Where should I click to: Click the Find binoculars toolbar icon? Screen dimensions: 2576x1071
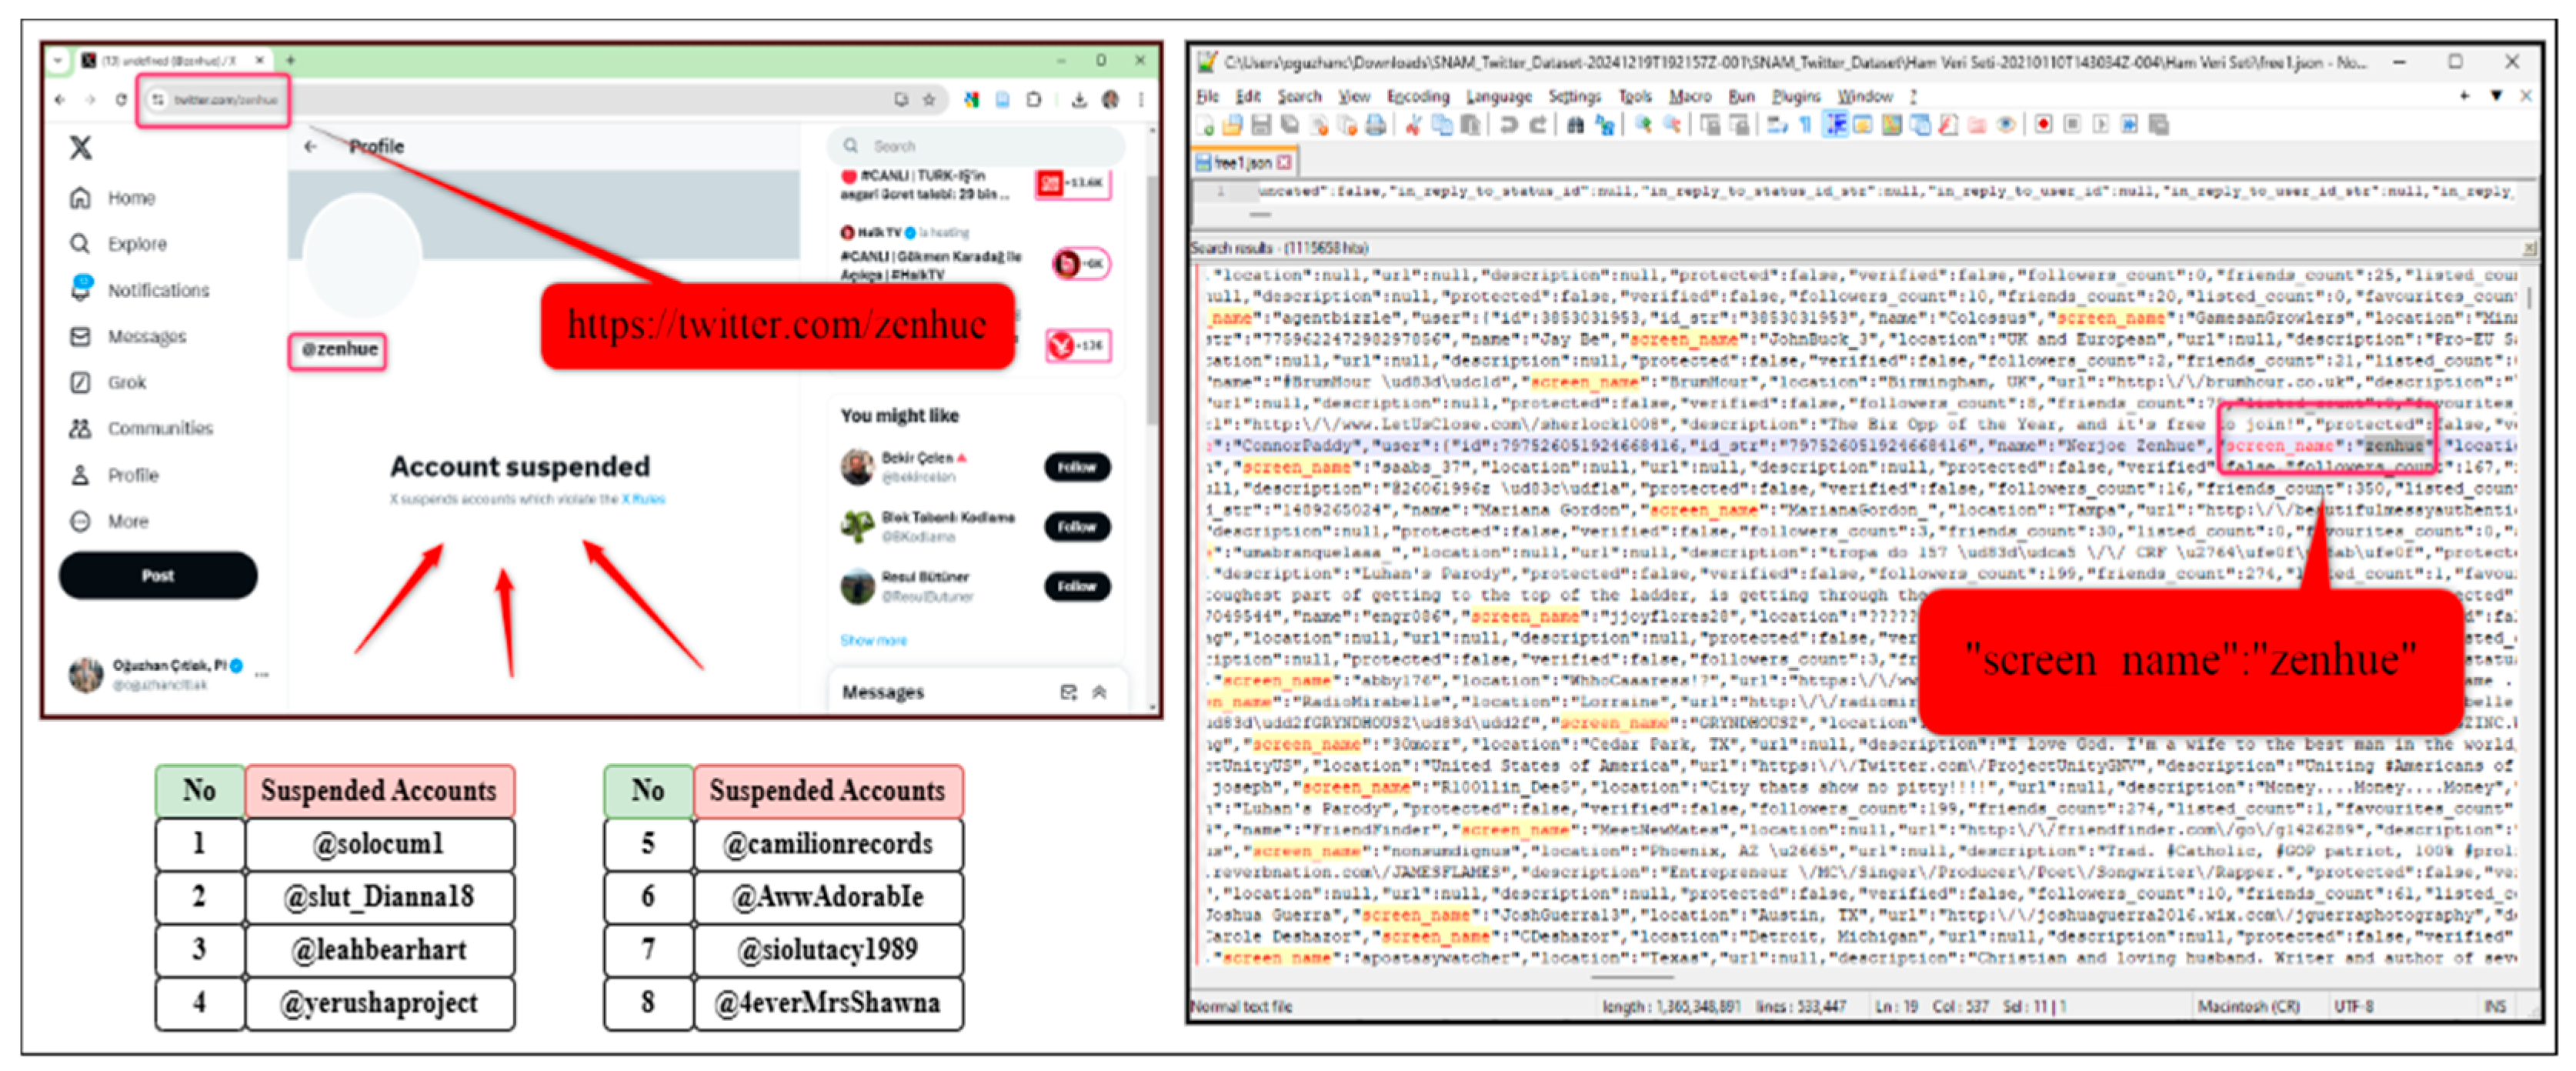1575,125
